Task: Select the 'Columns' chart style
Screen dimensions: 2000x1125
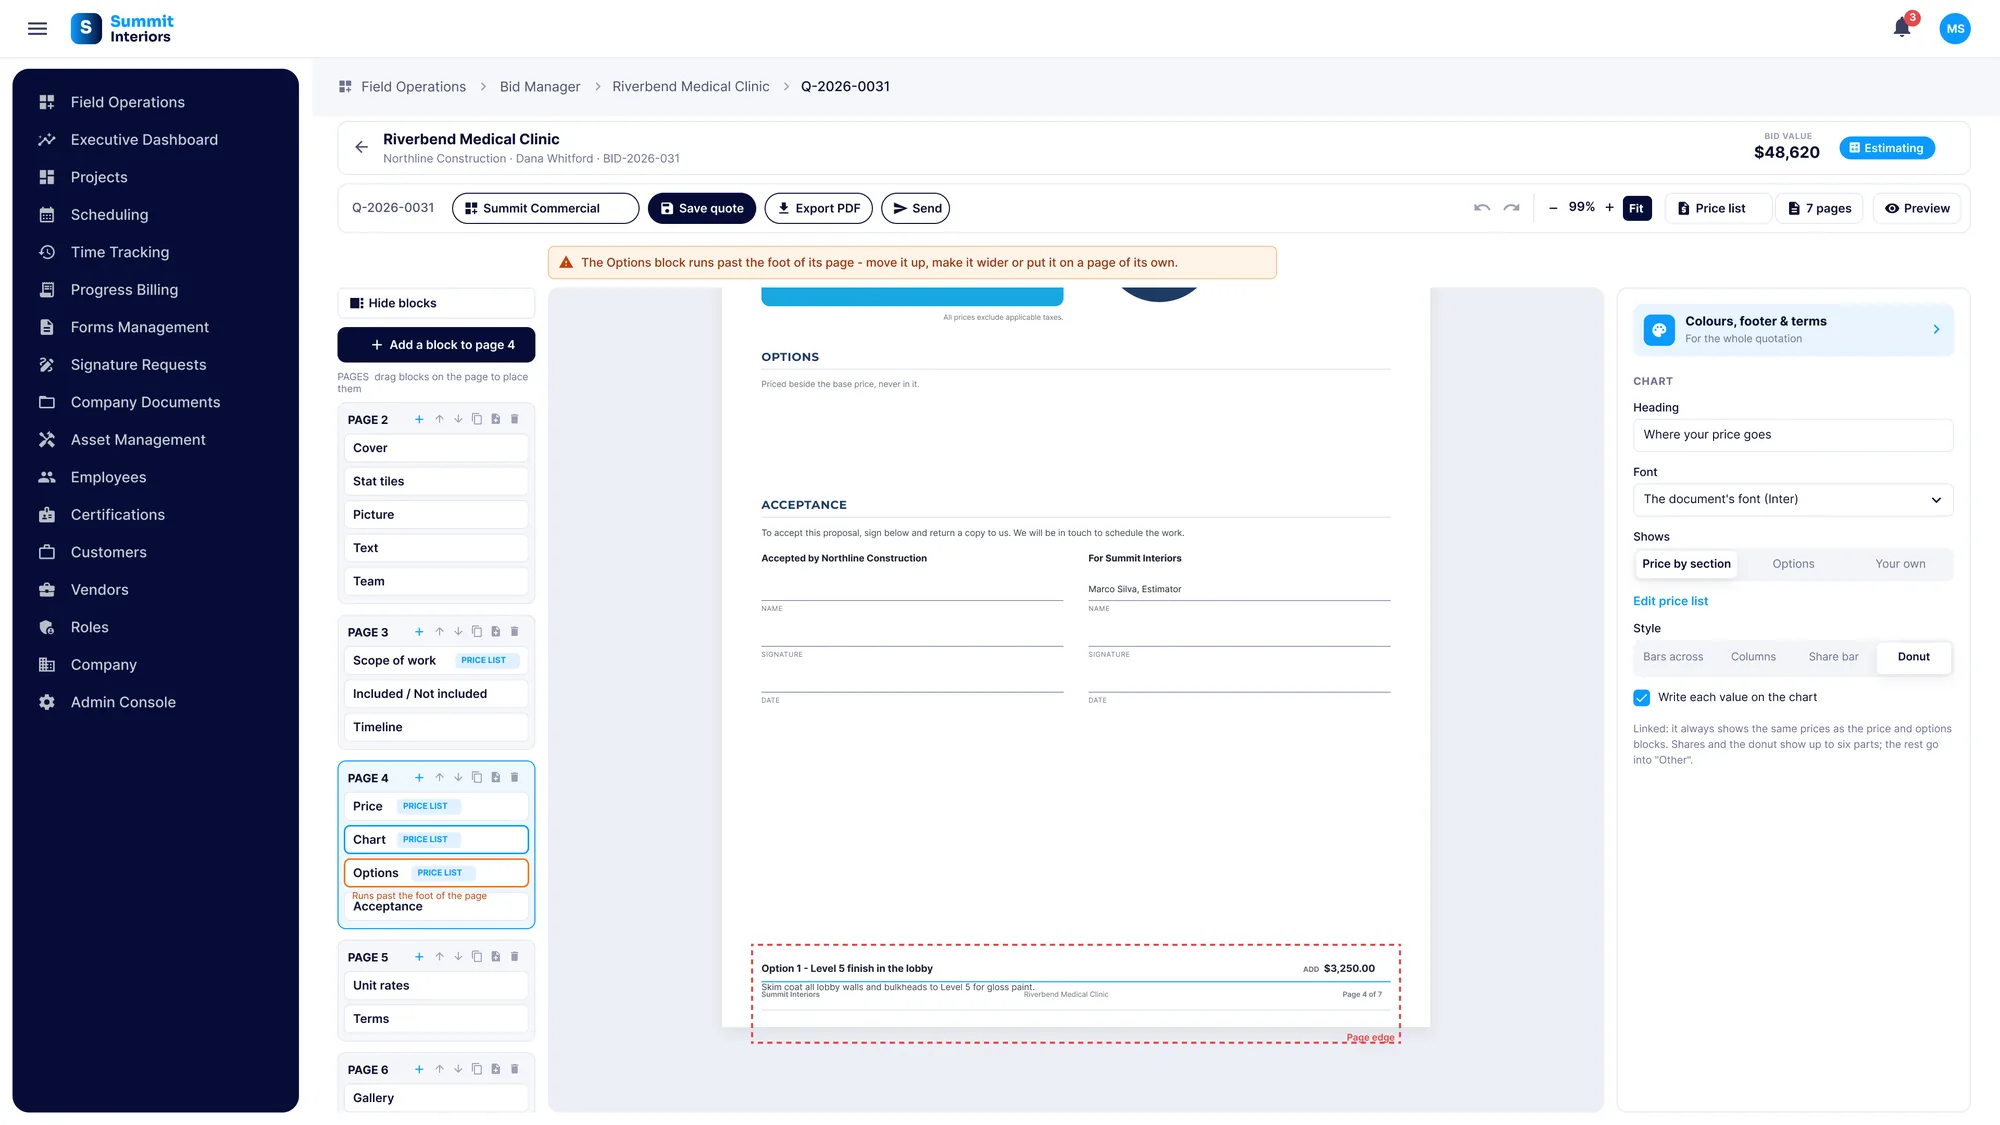Action: (1753, 657)
